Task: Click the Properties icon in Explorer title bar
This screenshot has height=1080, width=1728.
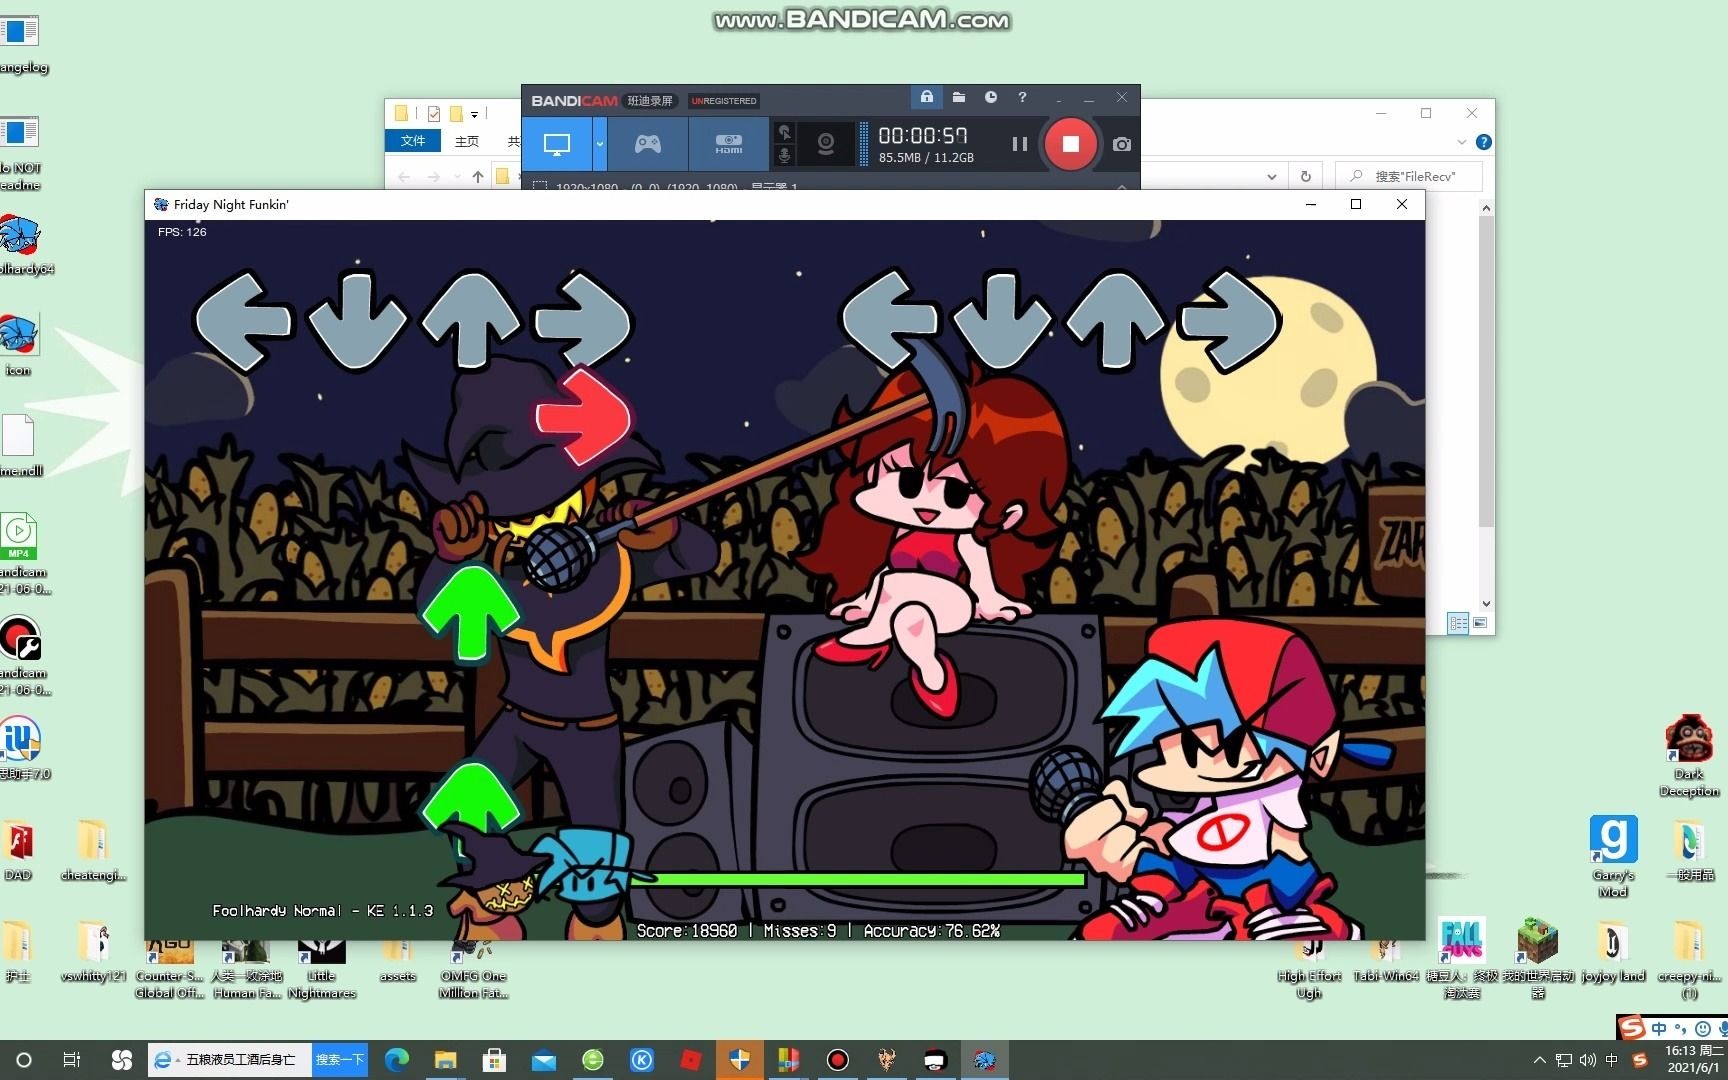Action: point(434,113)
